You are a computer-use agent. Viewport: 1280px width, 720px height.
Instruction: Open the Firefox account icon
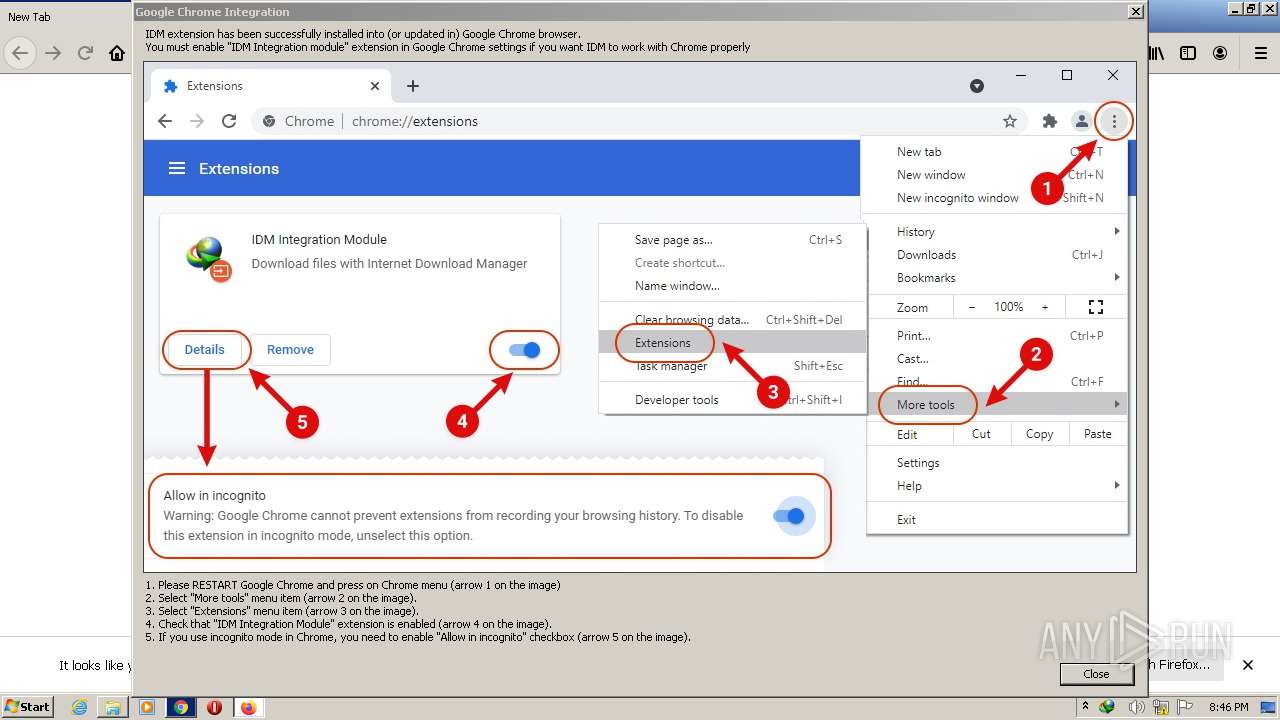[1220, 53]
